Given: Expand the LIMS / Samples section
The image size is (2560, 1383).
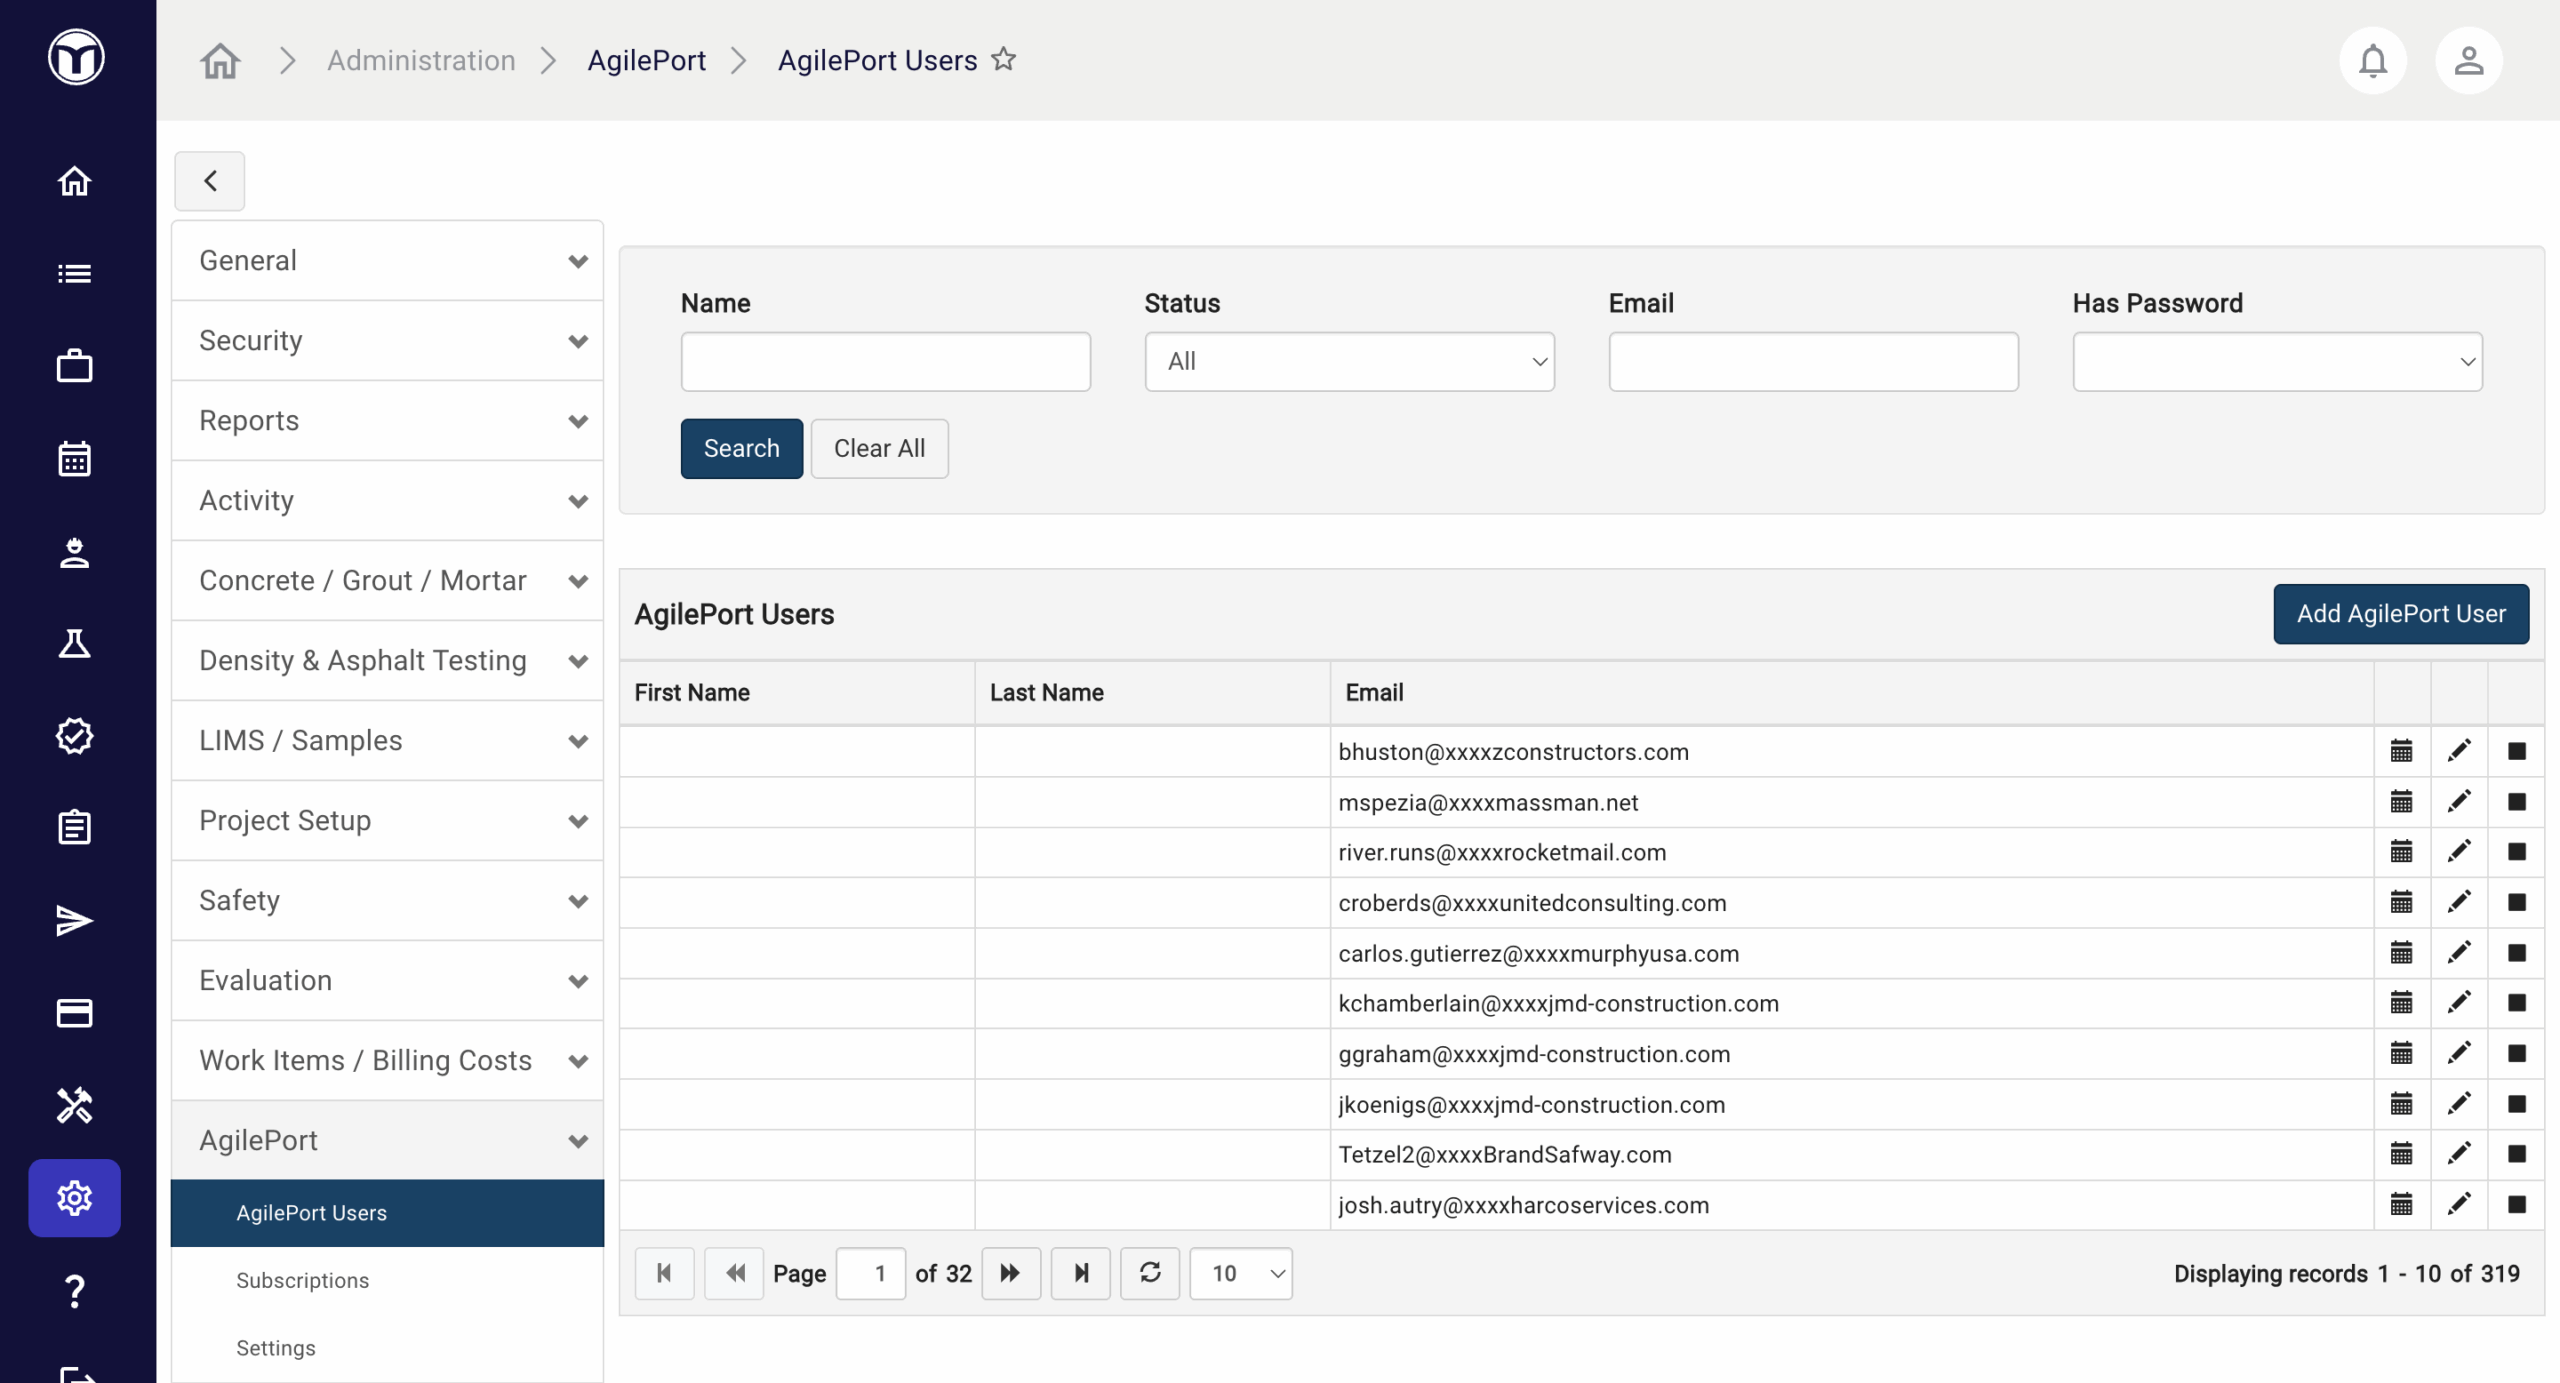Looking at the screenshot, I should point(388,741).
